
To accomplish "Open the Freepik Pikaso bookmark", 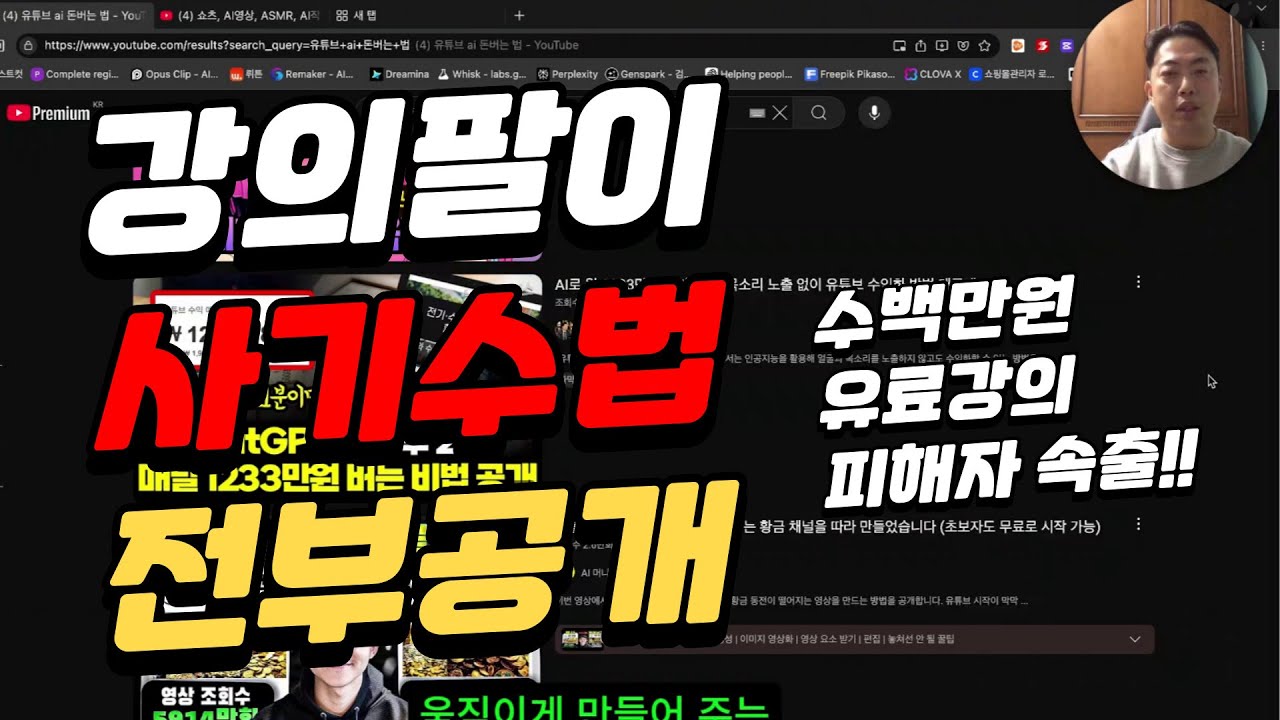I will pos(850,74).
